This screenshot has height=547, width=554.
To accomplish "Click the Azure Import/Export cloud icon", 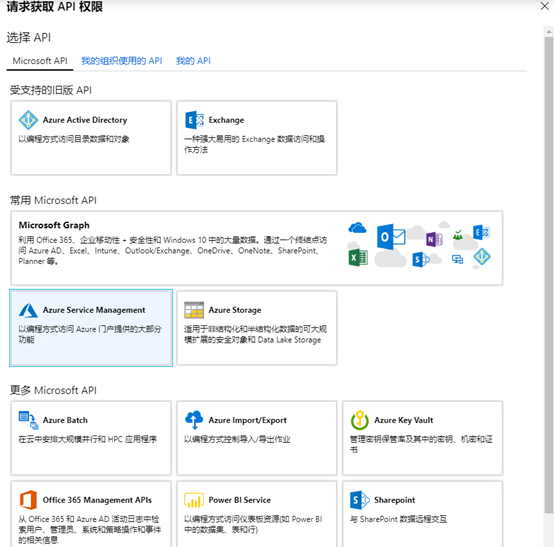I will [194, 420].
